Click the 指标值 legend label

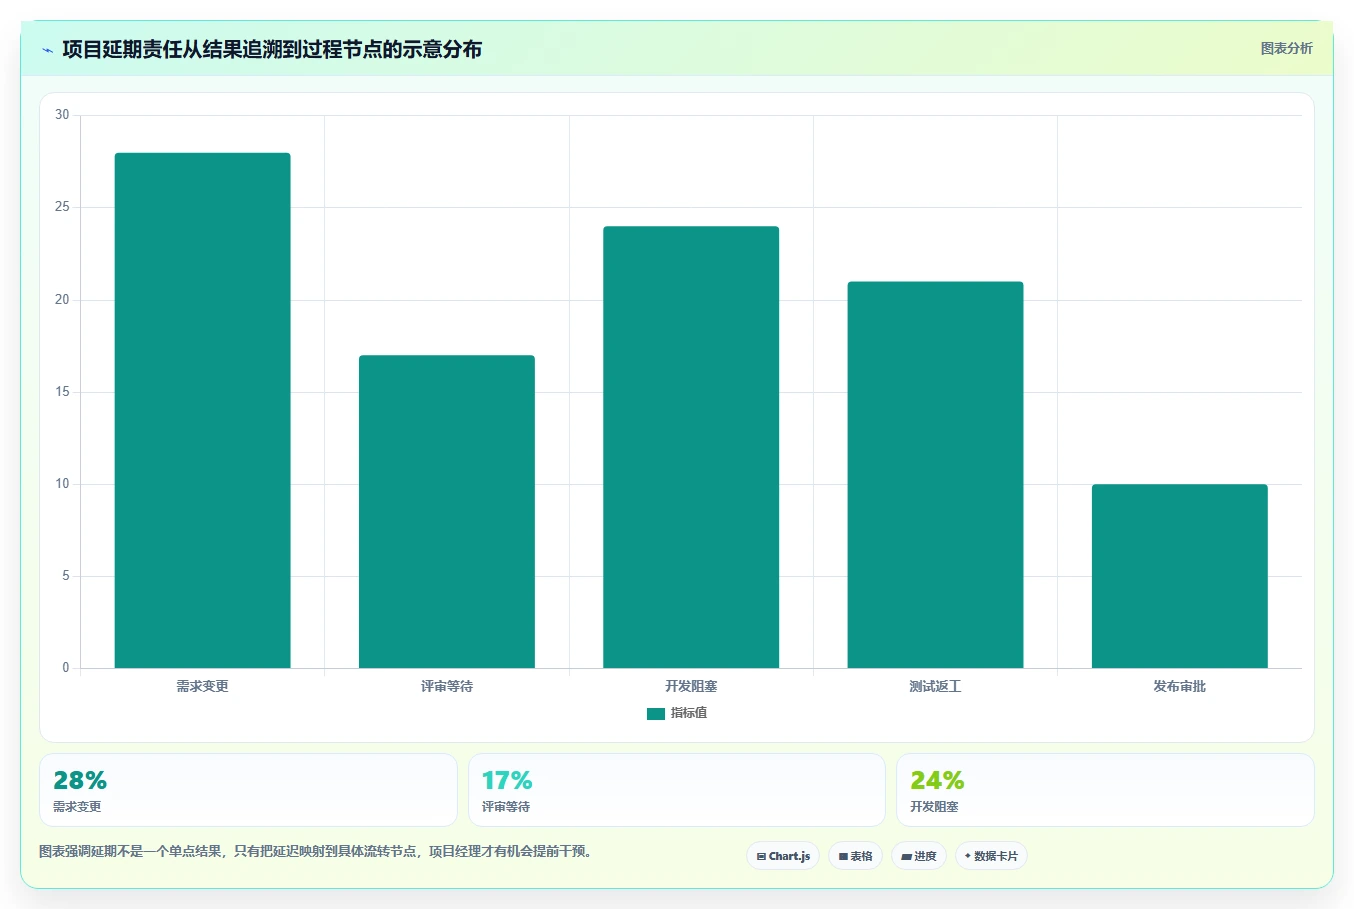tap(689, 713)
